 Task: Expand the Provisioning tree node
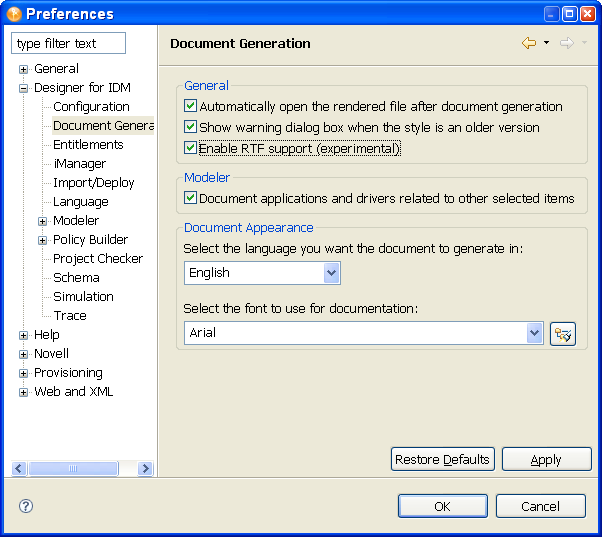coord(23,373)
